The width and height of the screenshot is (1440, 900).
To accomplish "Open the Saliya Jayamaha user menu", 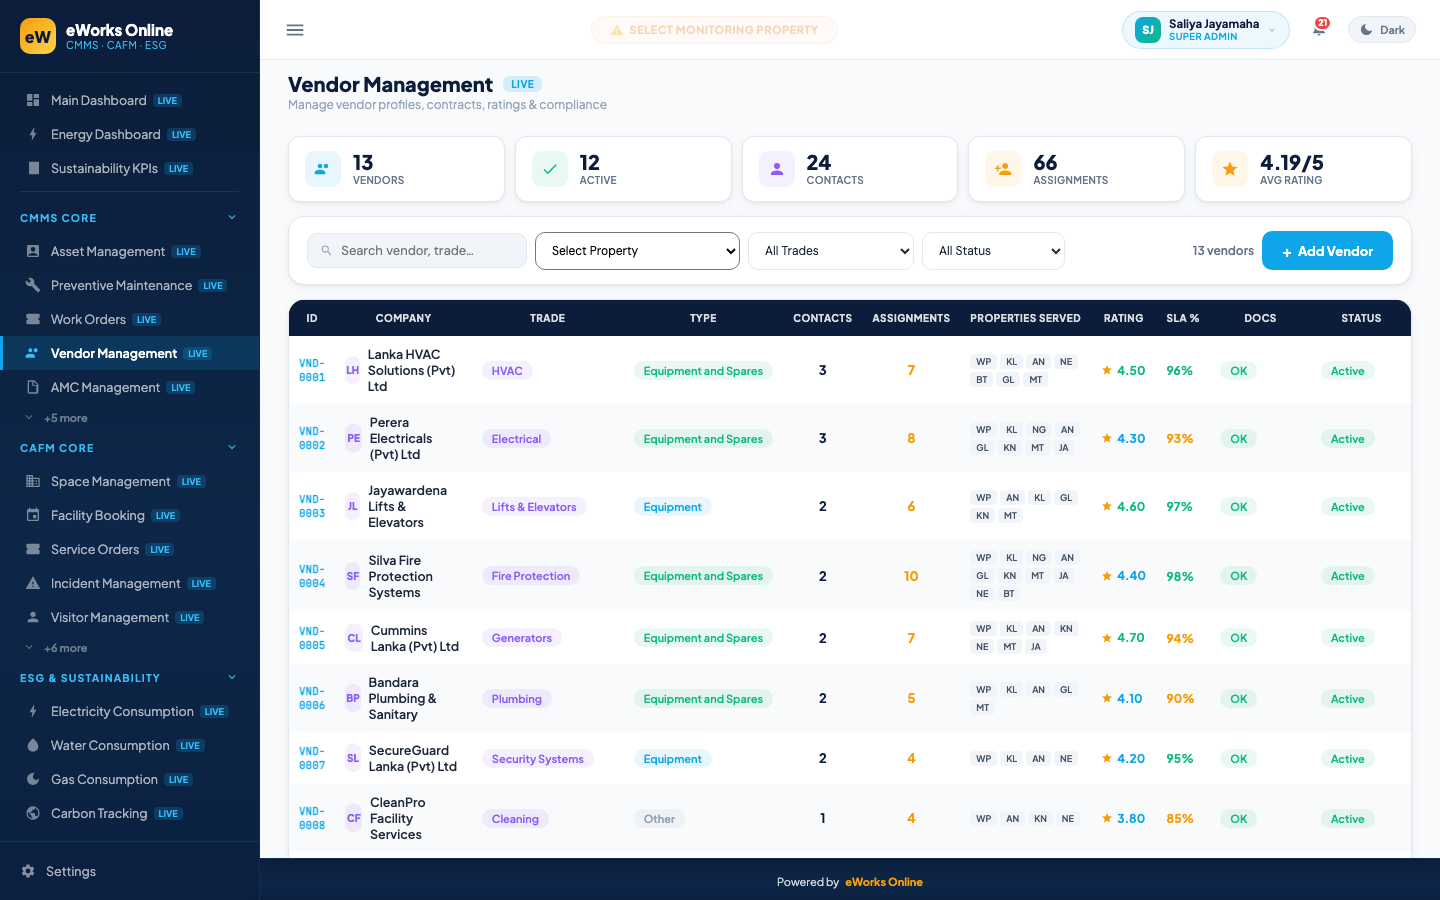I will point(1205,30).
